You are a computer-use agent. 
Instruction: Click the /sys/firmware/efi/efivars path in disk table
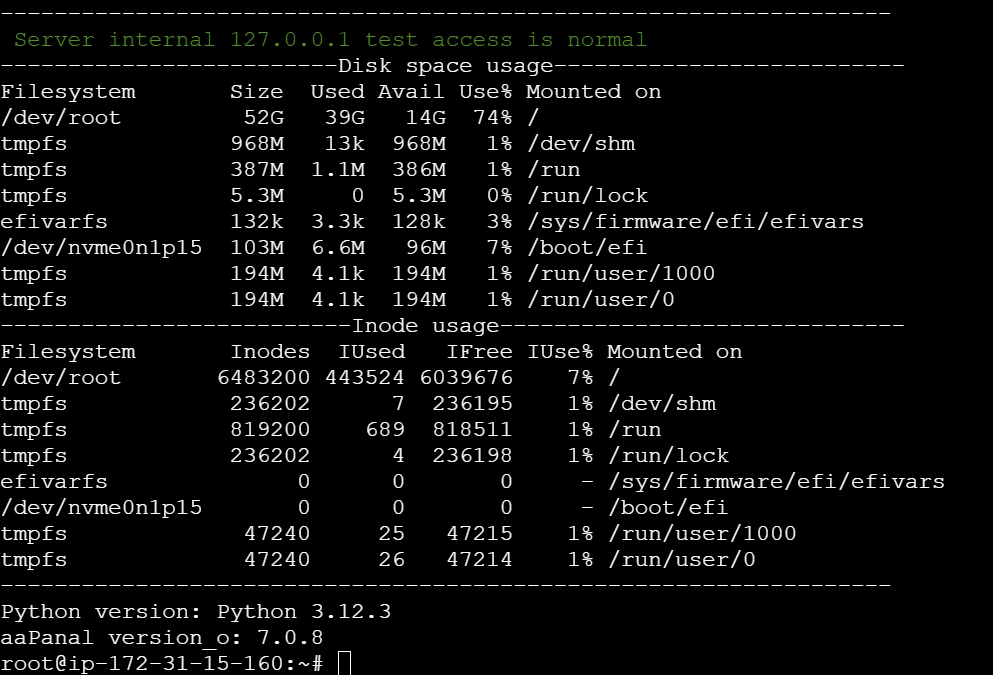(694, 222)
